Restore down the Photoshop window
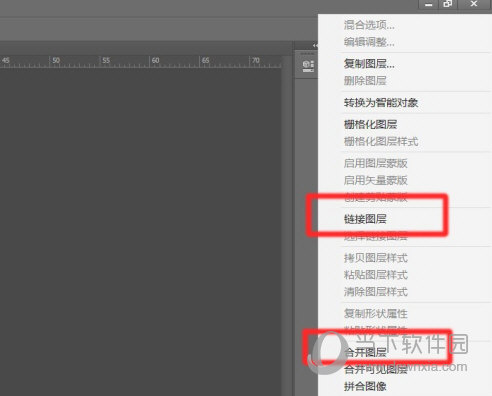Image resolution: width=492 pixels, height=396 pixels. tap(448, 4)
